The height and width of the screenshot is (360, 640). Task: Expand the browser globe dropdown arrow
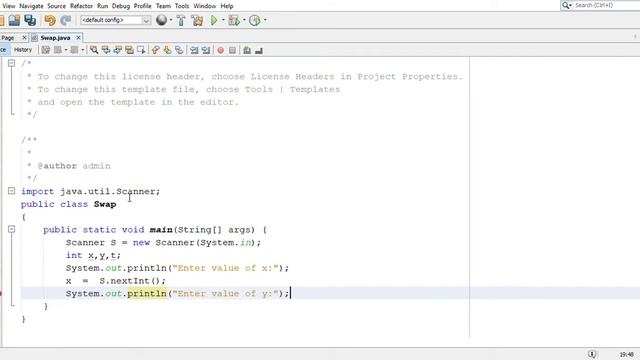(171, 20)
